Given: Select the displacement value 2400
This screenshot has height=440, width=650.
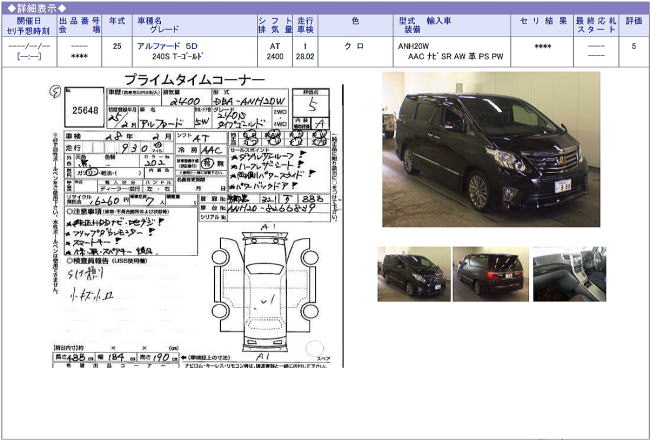Looking at the screenshot, I should pyautogui.click(x=275, y=56).
